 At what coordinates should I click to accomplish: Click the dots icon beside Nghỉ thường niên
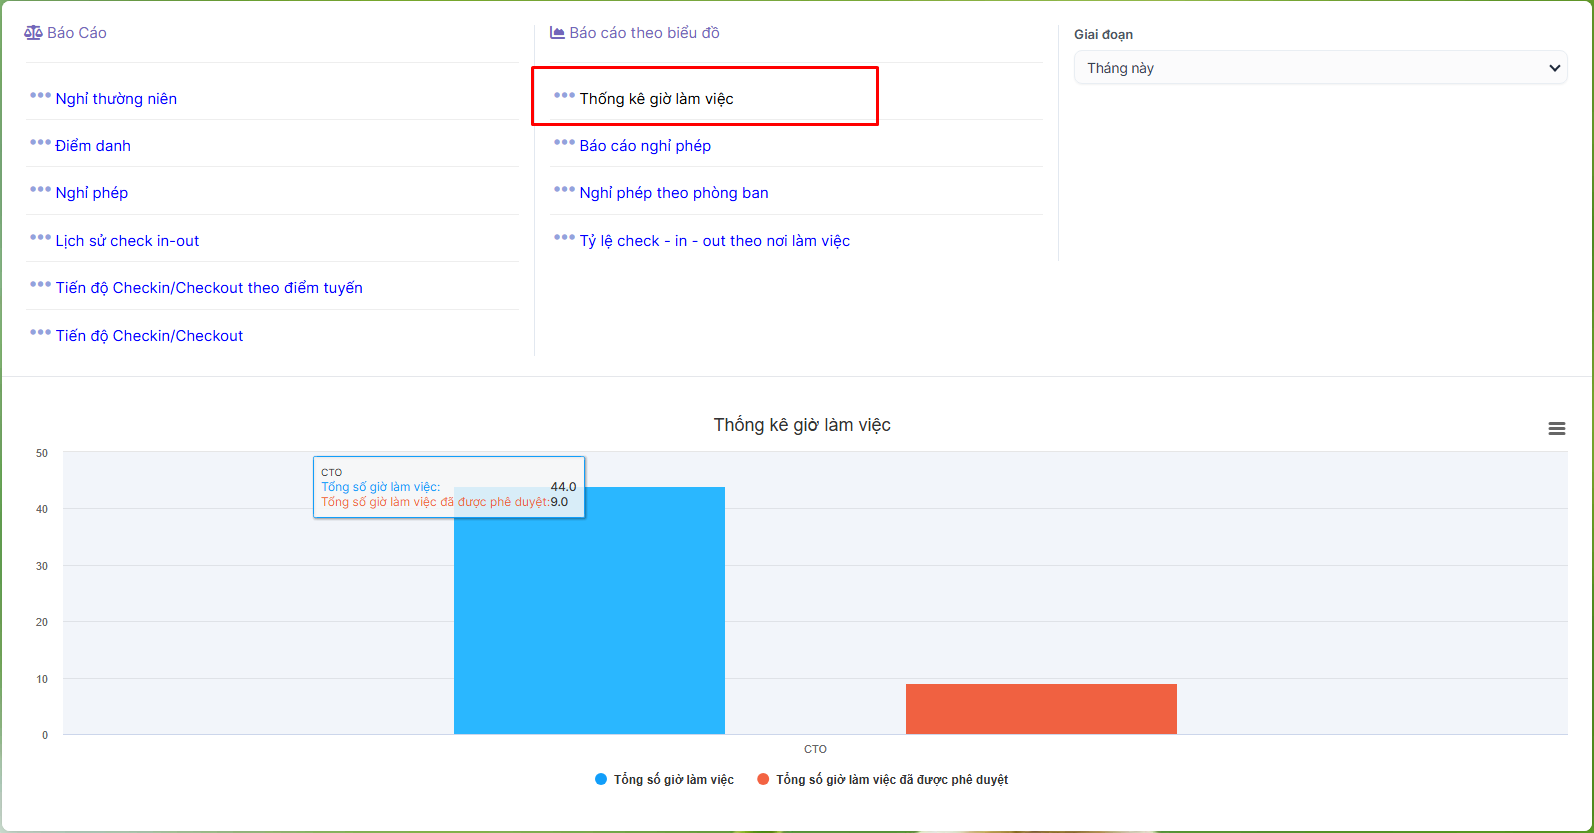coord(40,96)
